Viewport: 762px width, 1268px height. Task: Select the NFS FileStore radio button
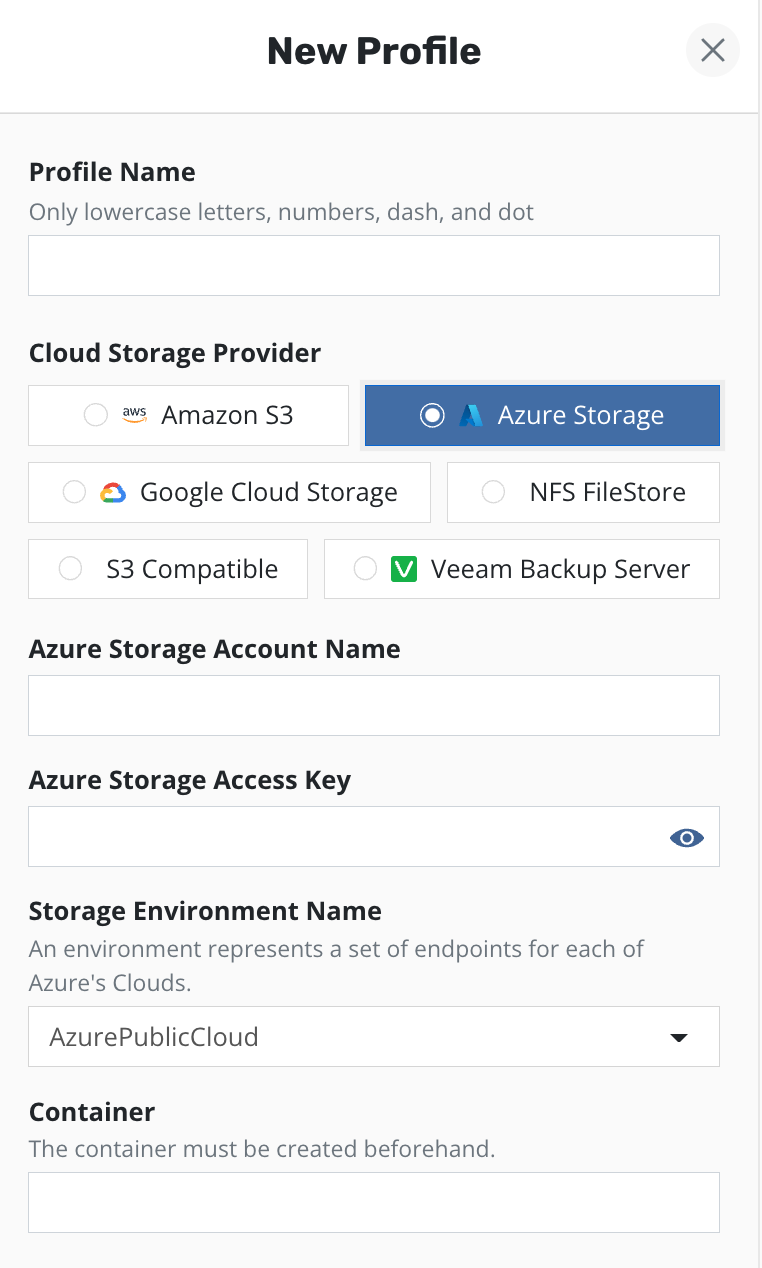pos(493,492)
